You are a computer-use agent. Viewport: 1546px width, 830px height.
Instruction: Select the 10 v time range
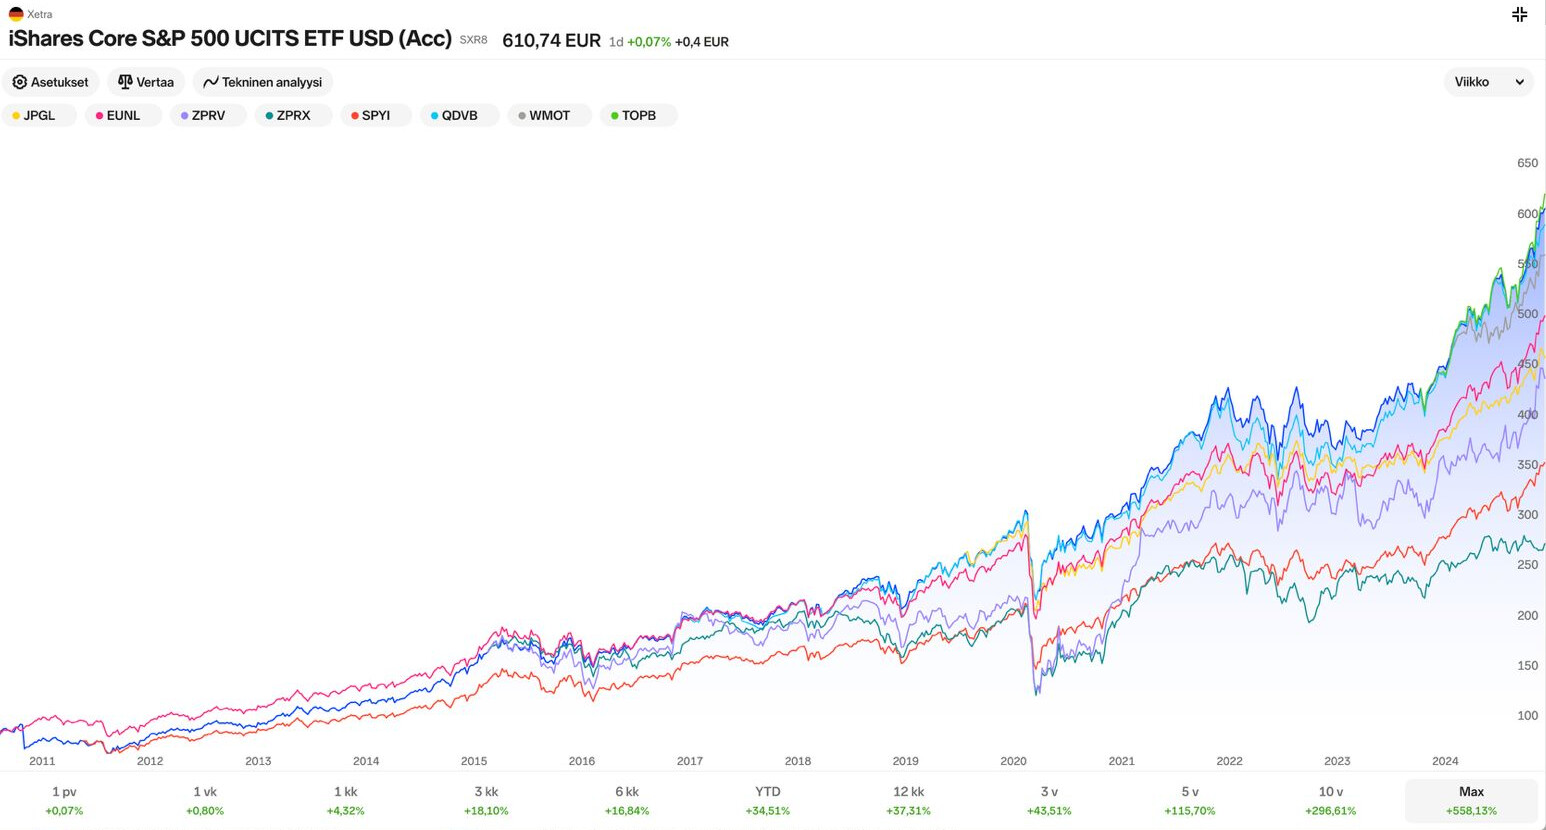tap(1331, 800)
